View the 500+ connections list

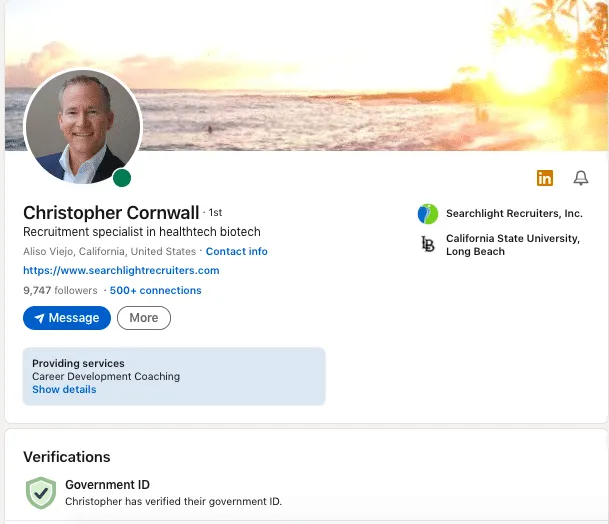155,290
